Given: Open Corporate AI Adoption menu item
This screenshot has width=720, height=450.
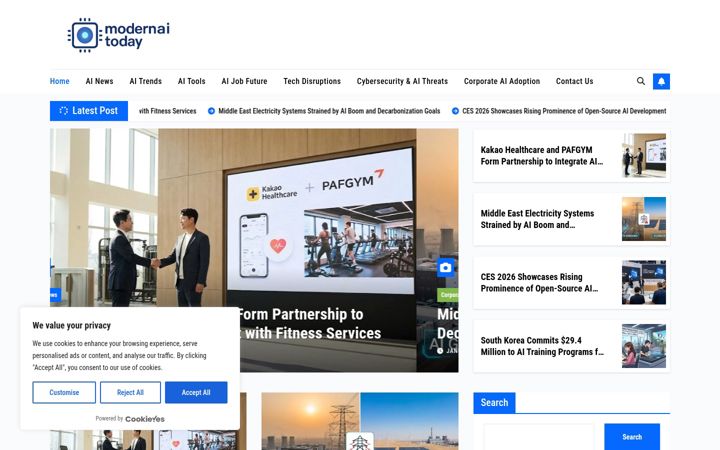Looking at the screenshot, I should tap(502, 81).
